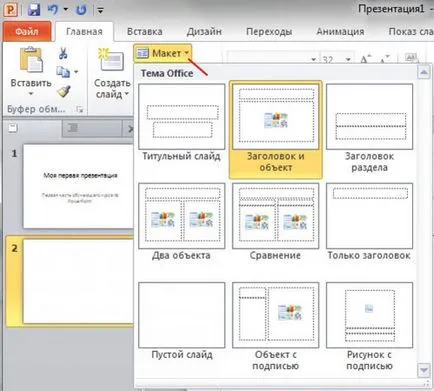Click the PowerPoint application icon in title bar
This screenshot has height=391, width=434.
(11, 9)
